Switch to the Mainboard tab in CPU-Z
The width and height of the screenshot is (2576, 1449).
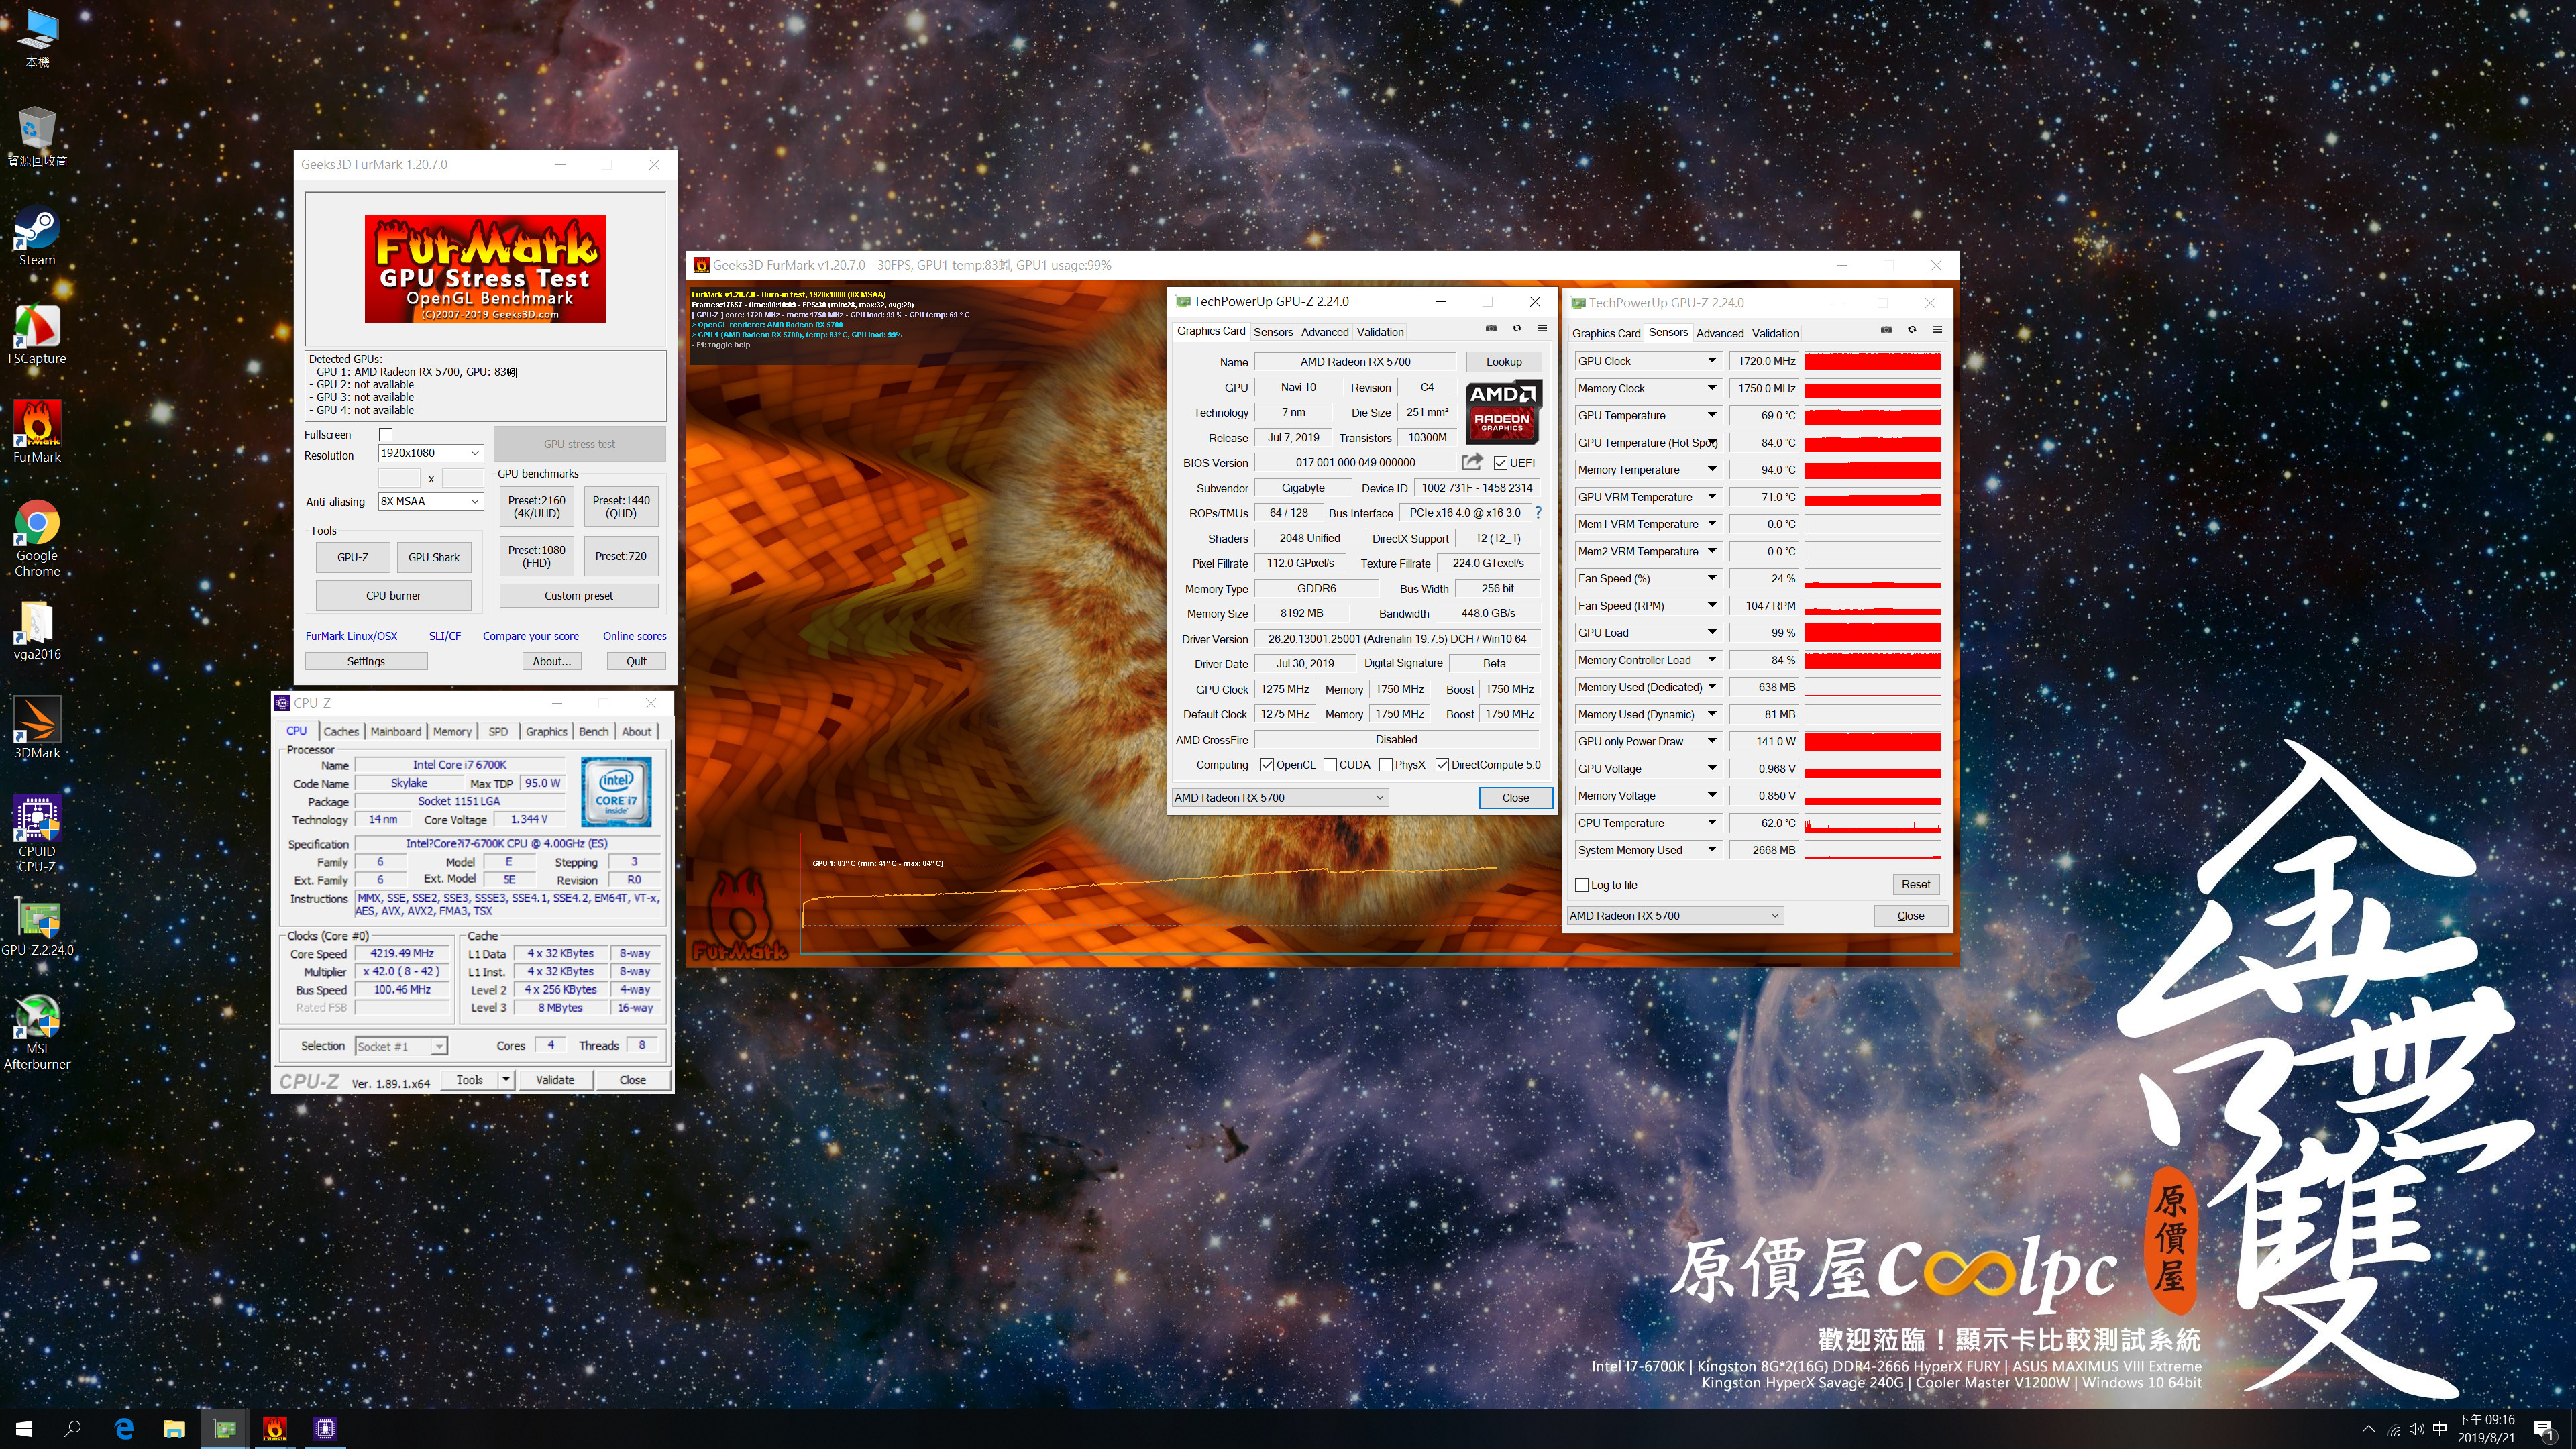(396, 732)
